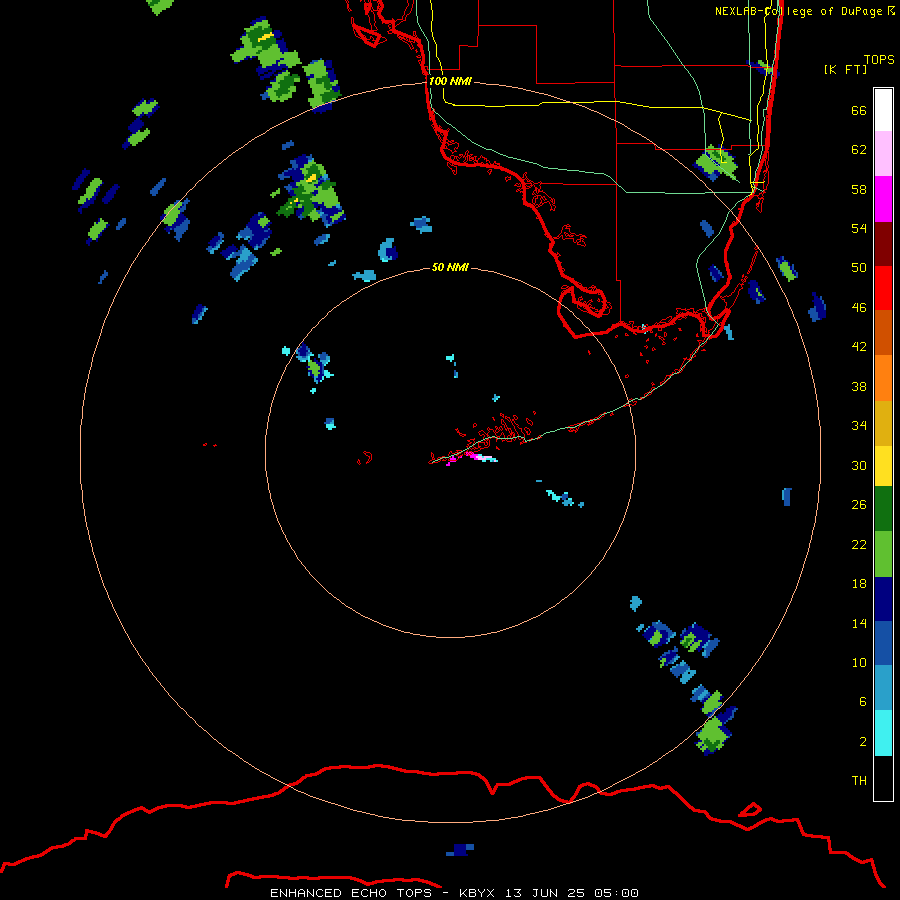Select the dark red (maroon) legend swatch
900x900 pixels.
(x=883, y=243)
